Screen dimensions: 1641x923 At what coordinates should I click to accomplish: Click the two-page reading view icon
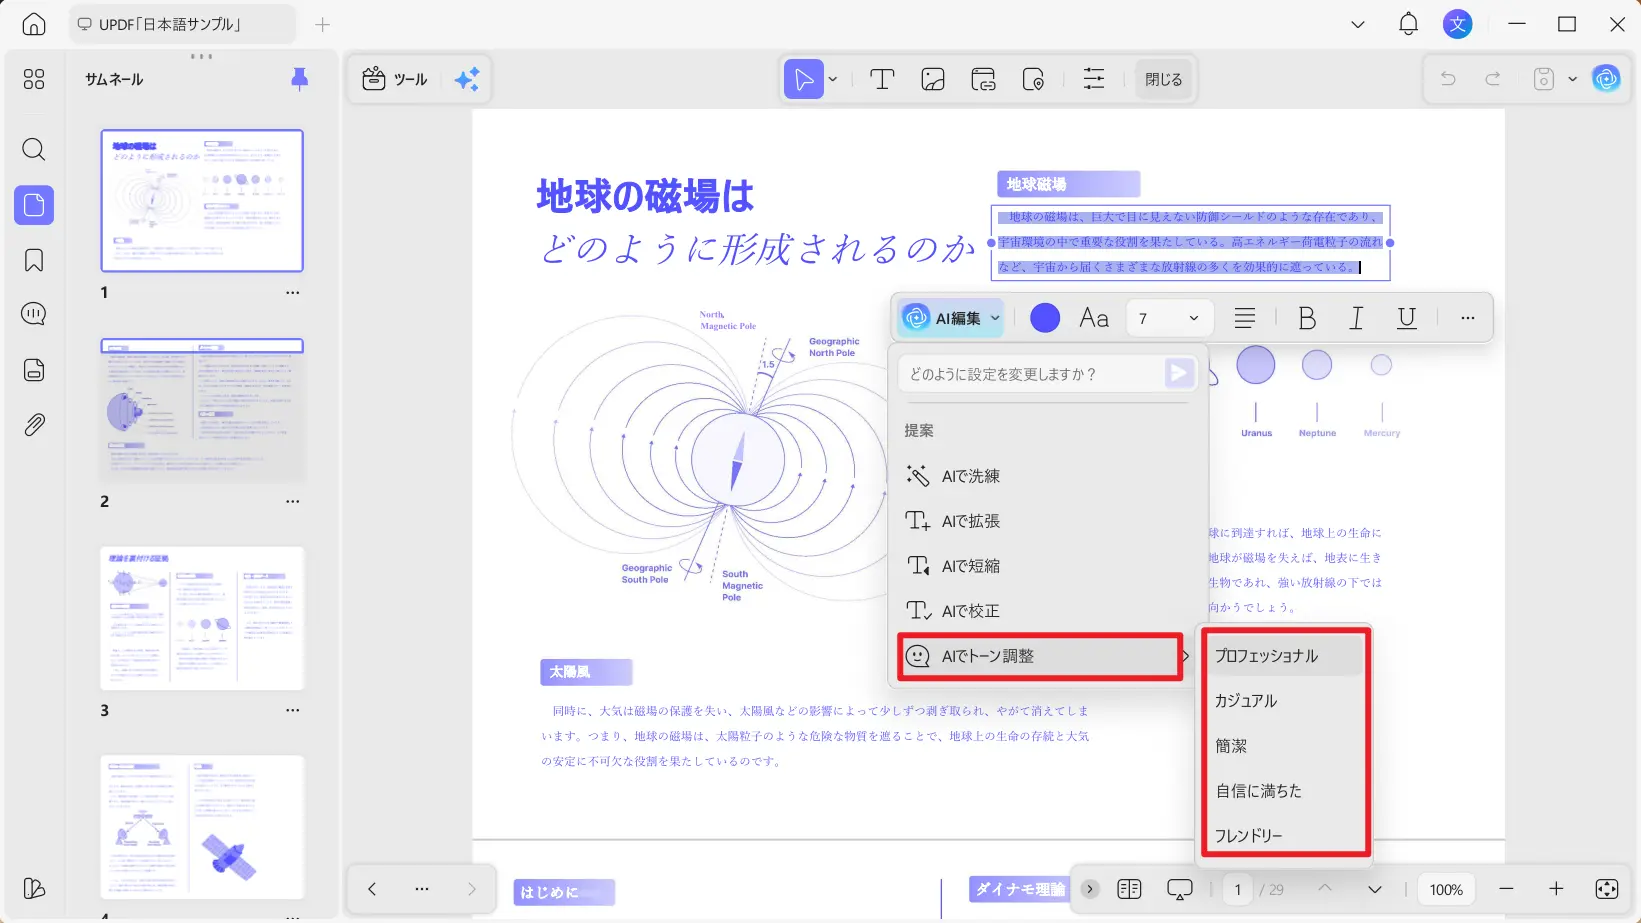(x=1130, y=888)
